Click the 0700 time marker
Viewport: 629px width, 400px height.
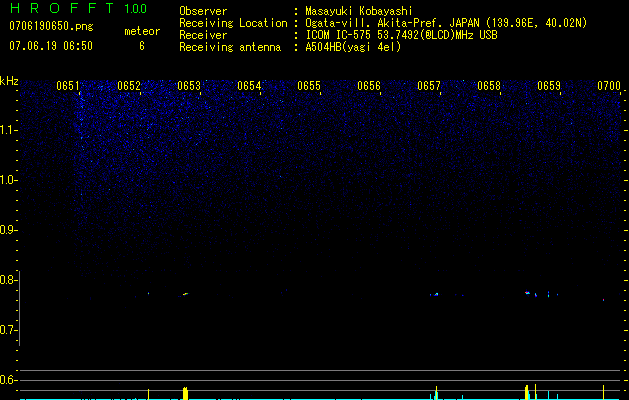[609, 86]
